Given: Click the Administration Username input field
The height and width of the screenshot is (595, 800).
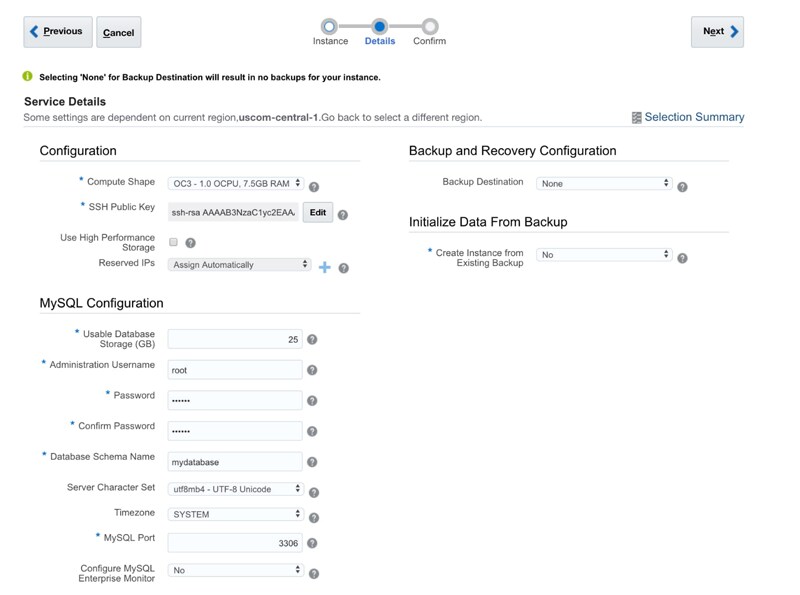Looking at the screenshot, I should 235,370.
